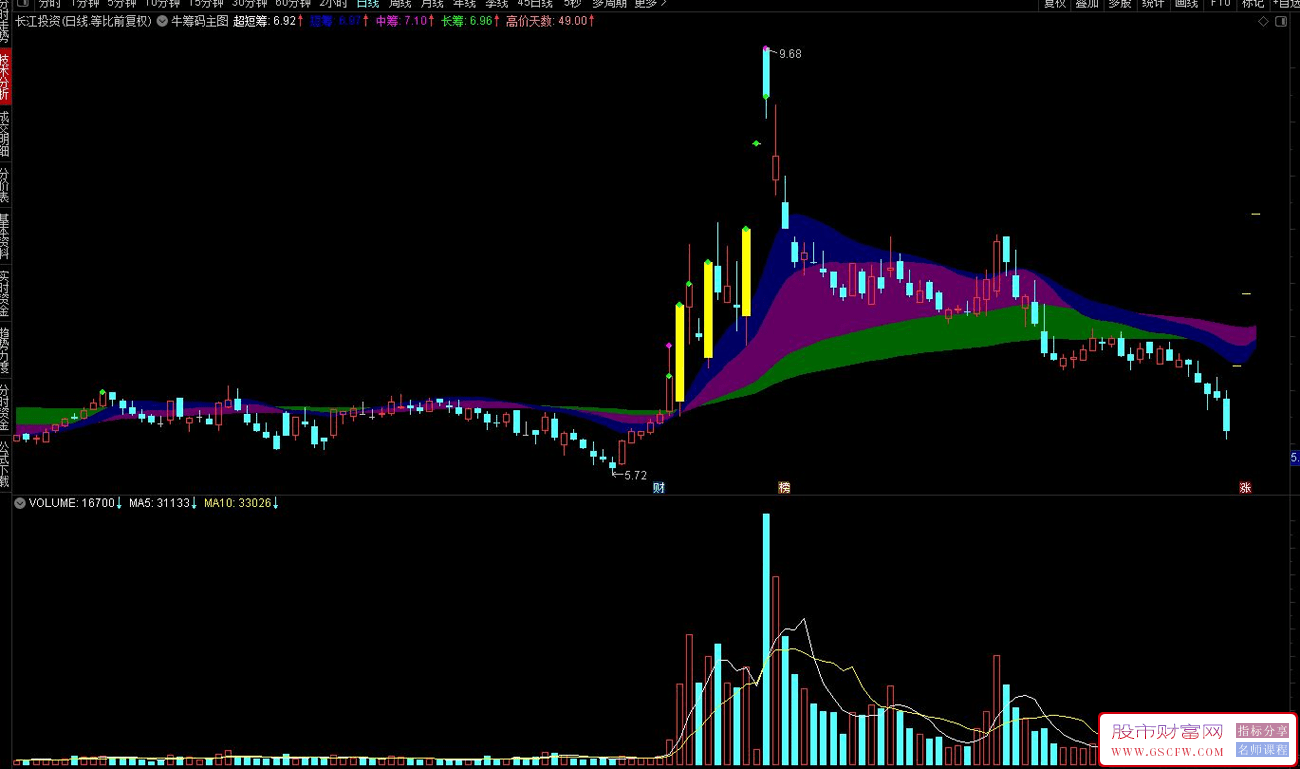Open the 趋势力度 sidebar tab

tap(5, 350)
